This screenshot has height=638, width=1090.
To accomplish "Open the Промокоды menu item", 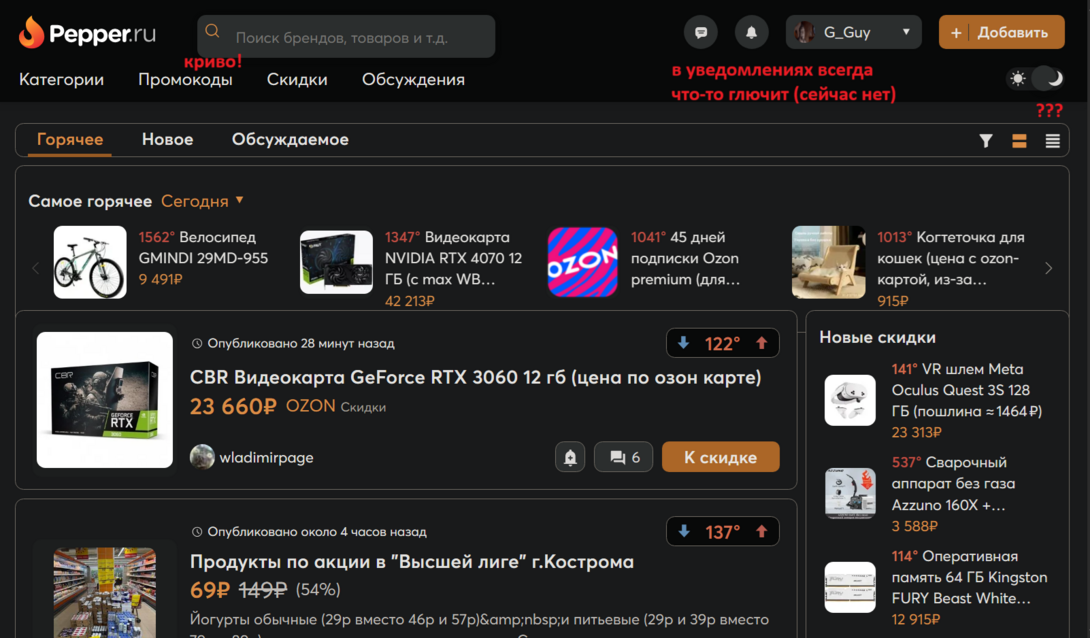I will pos(185,79).
